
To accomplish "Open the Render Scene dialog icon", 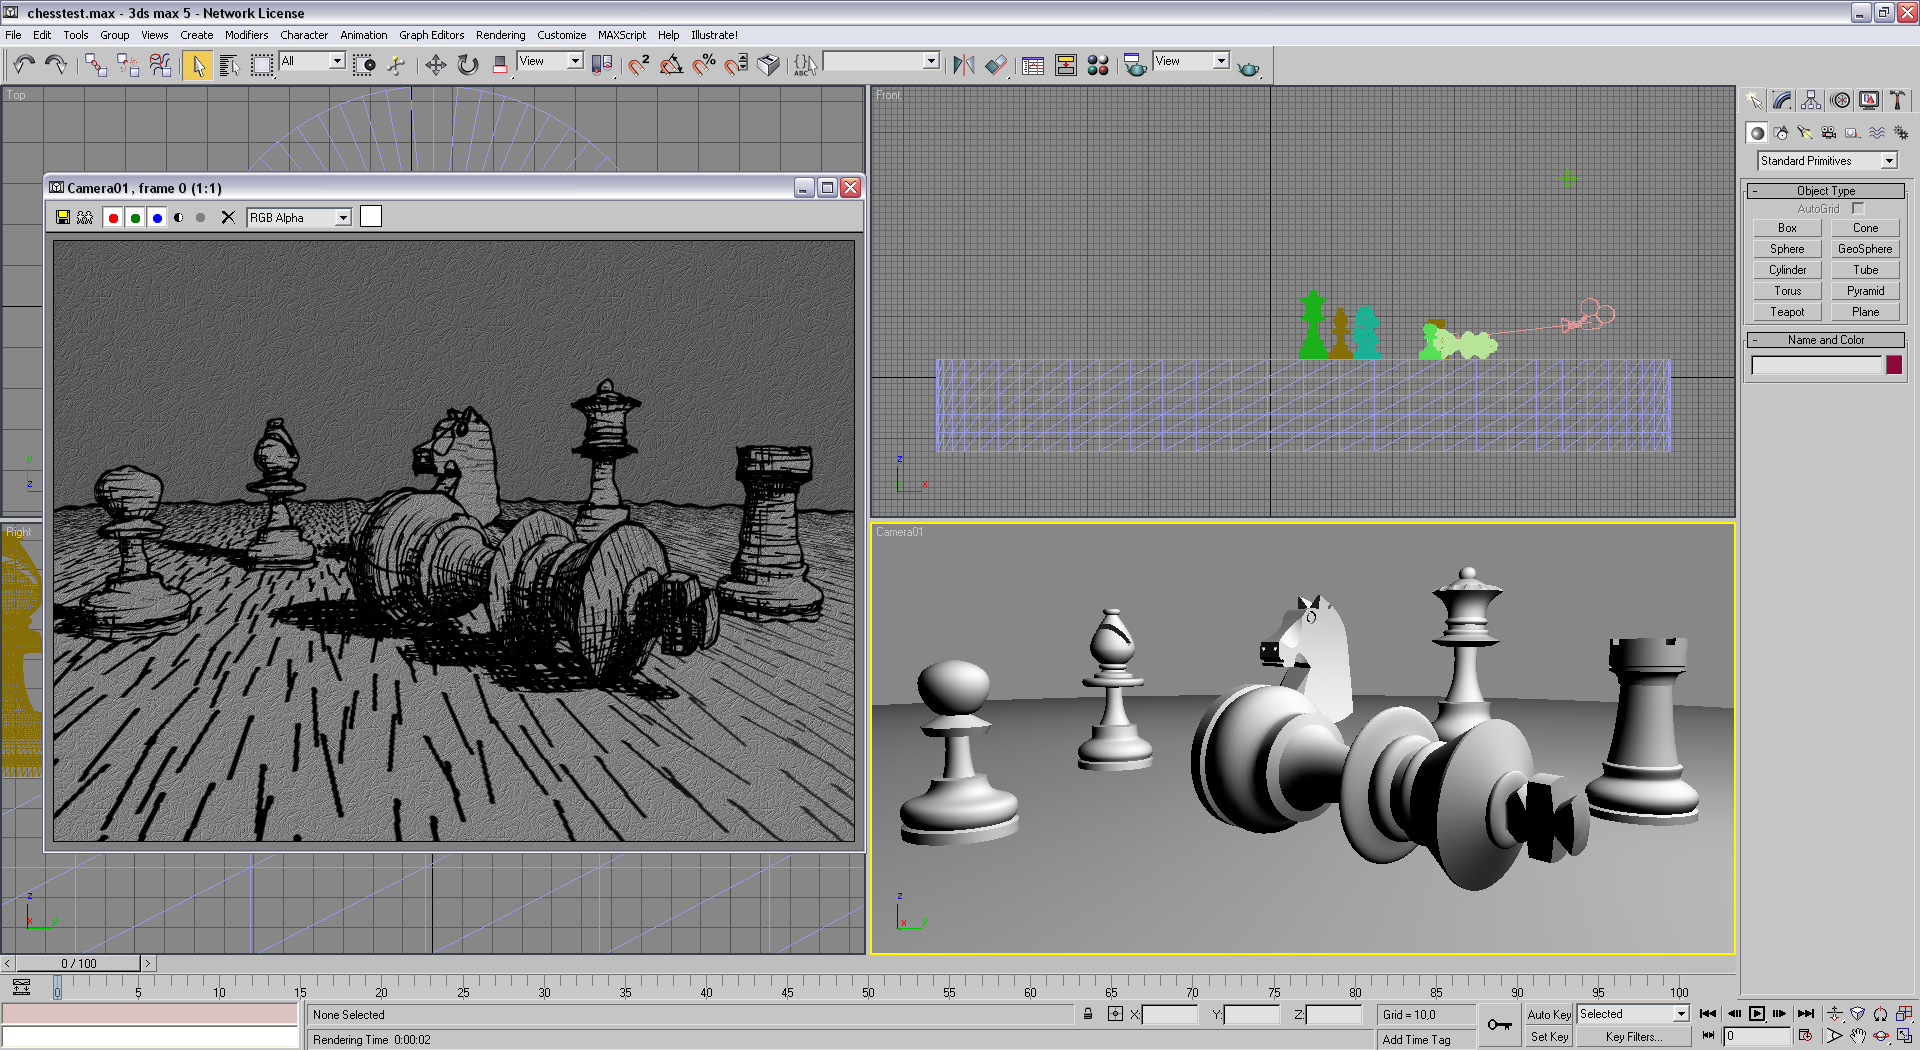I will (1135, 65).
